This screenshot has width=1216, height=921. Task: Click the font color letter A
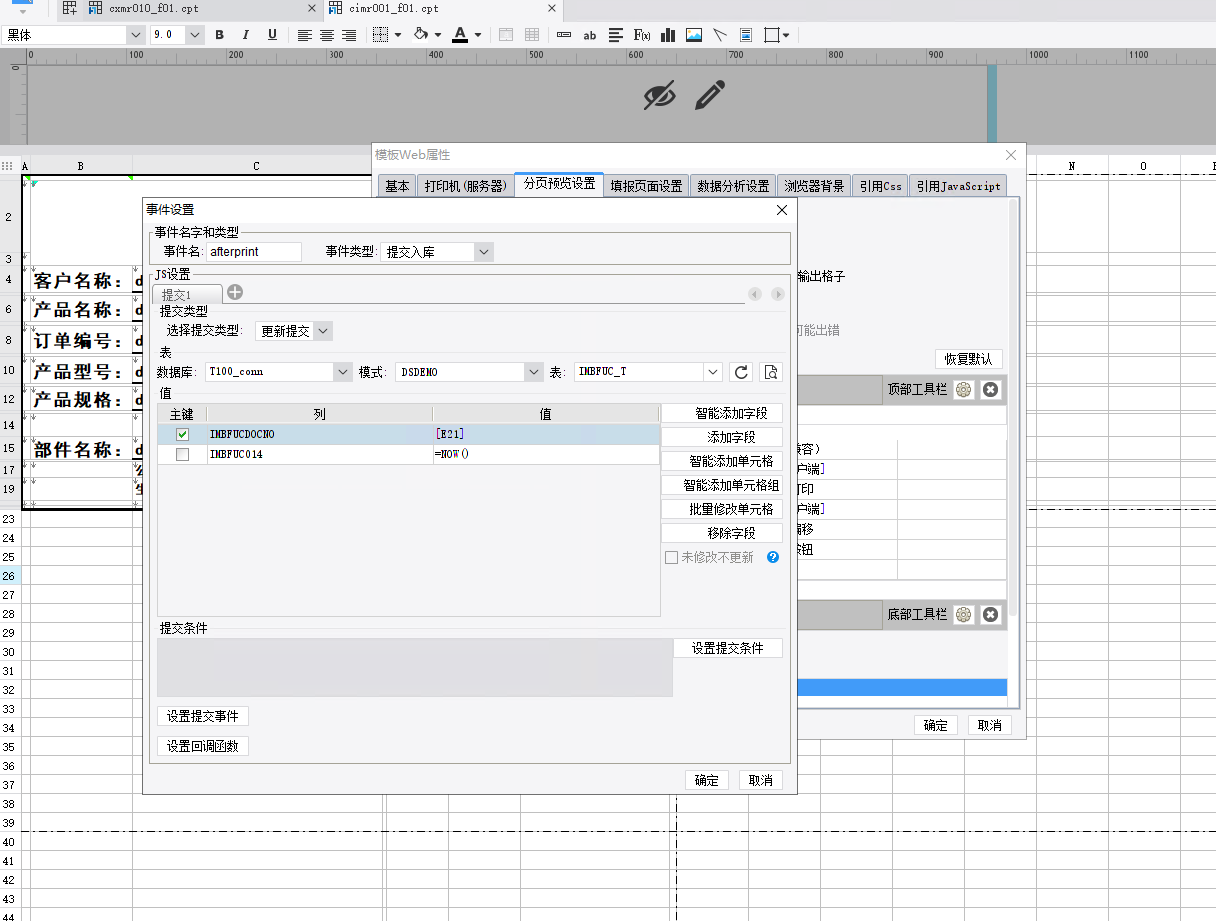460,35
